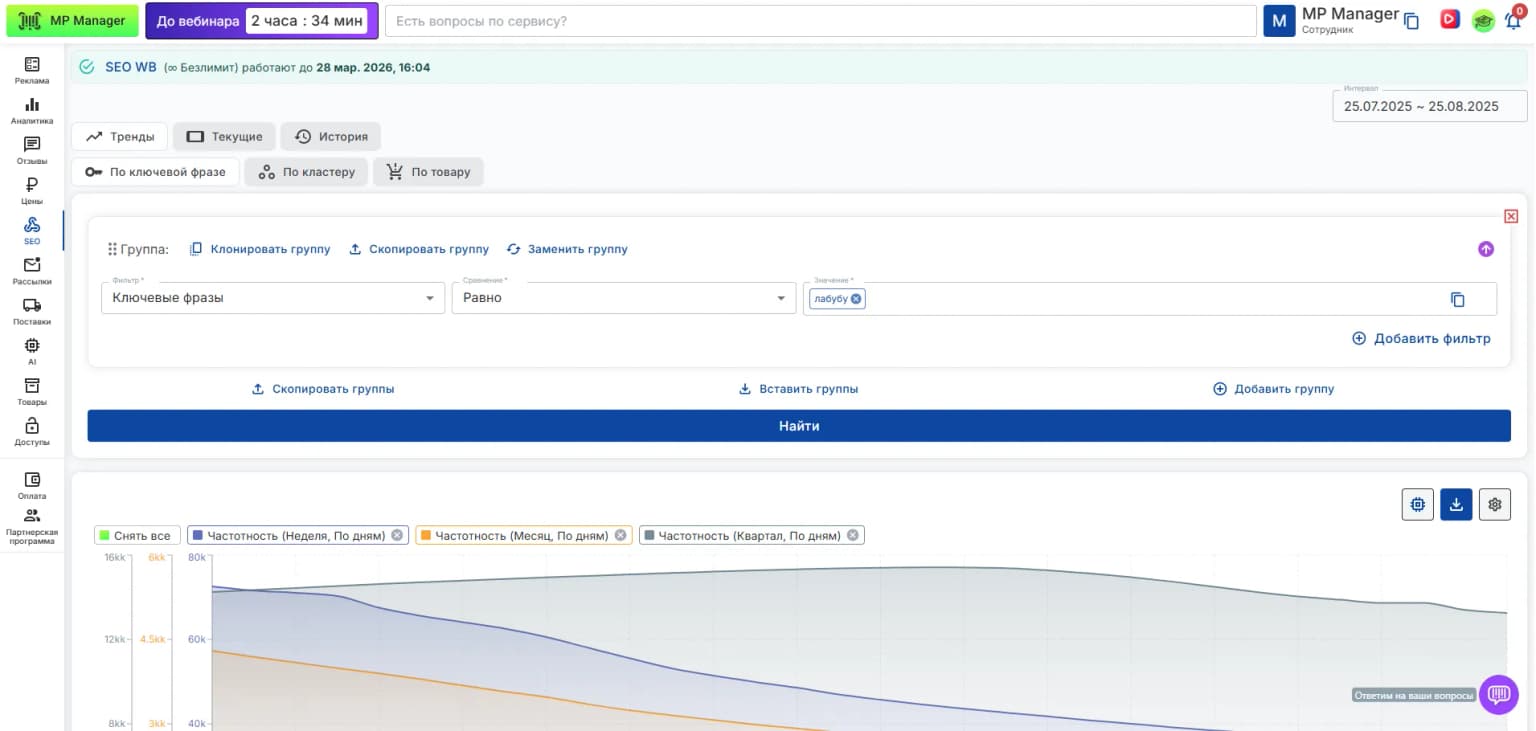Remove the лабубу keyword chip
The image size is (1536, 731).
[856, 298]
